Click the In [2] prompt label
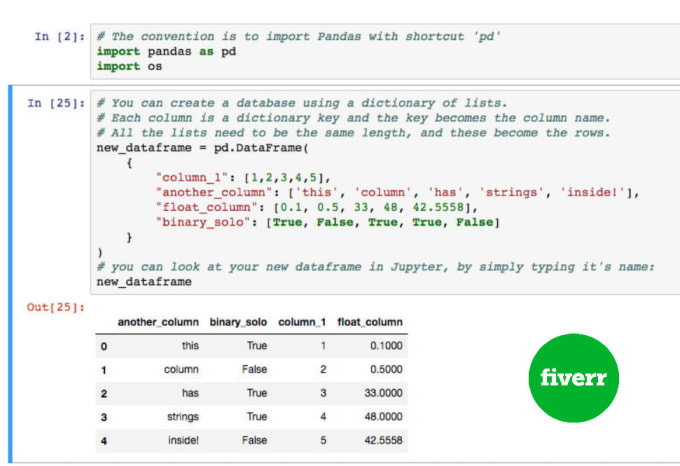 (x=60, y=36)
